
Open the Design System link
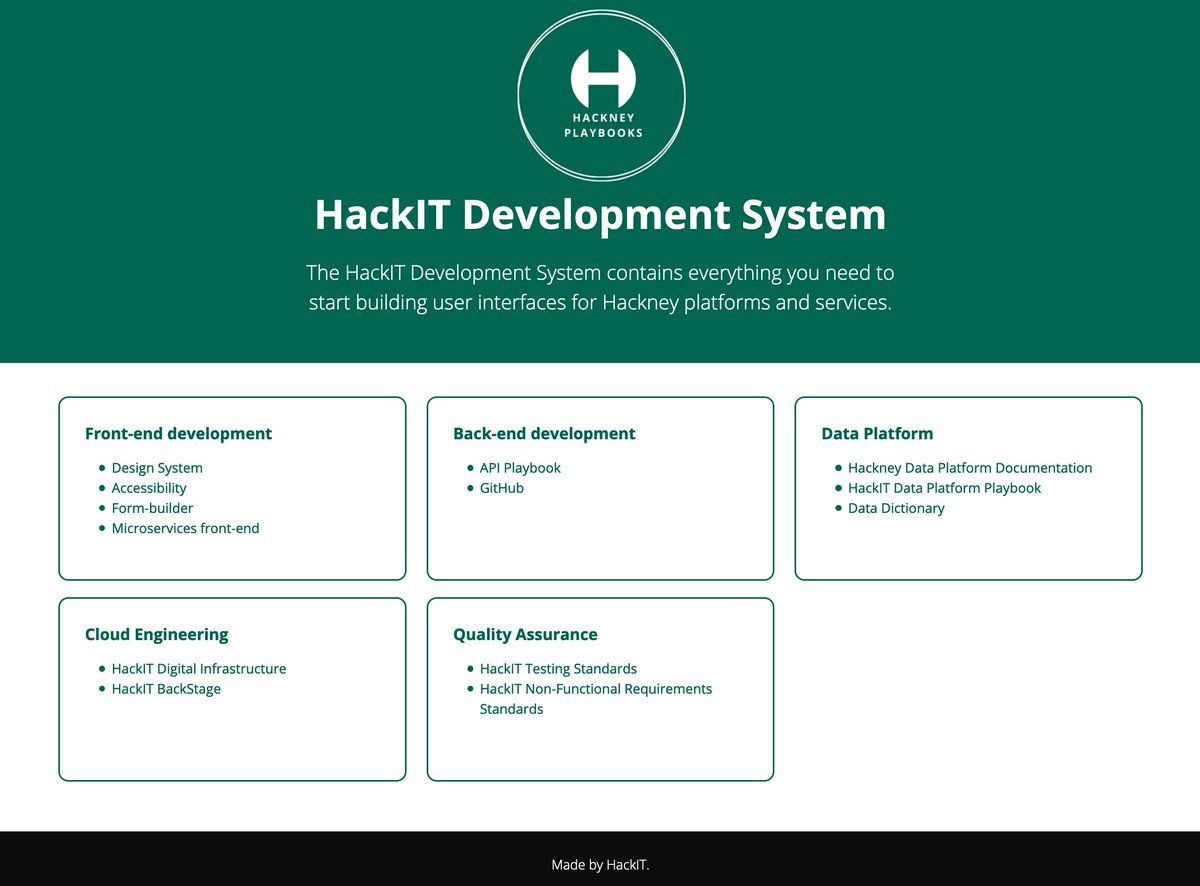click(x=157, y=468)
